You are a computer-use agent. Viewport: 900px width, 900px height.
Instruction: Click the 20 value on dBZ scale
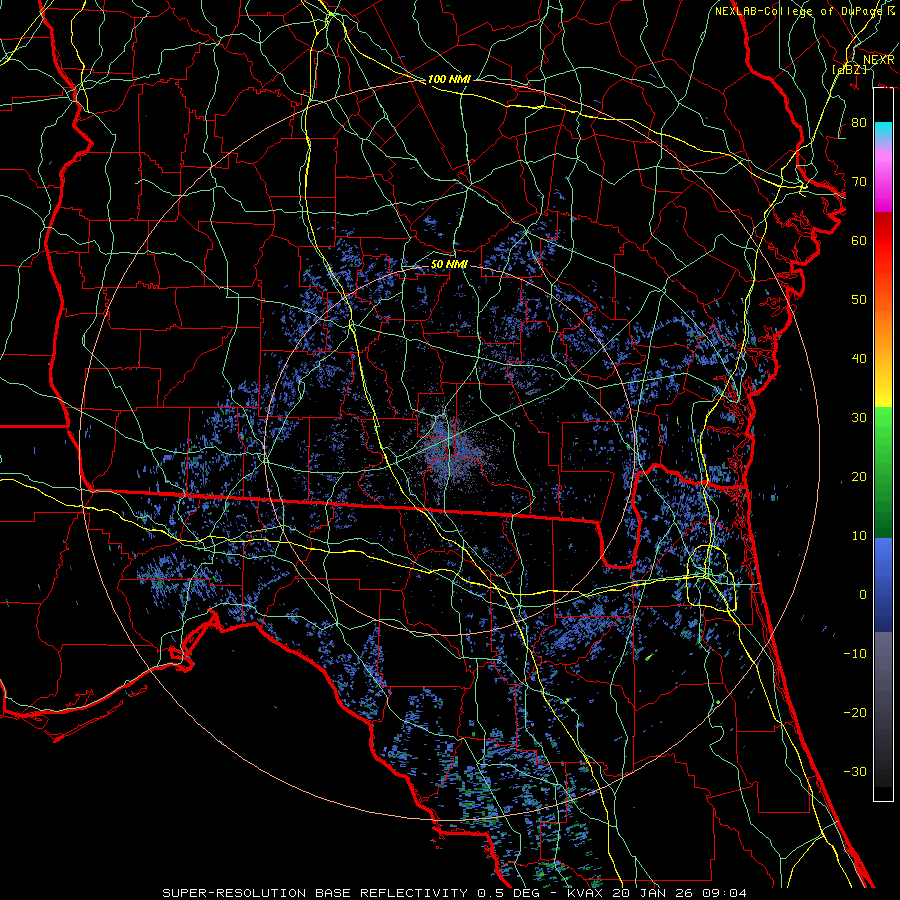859,477
